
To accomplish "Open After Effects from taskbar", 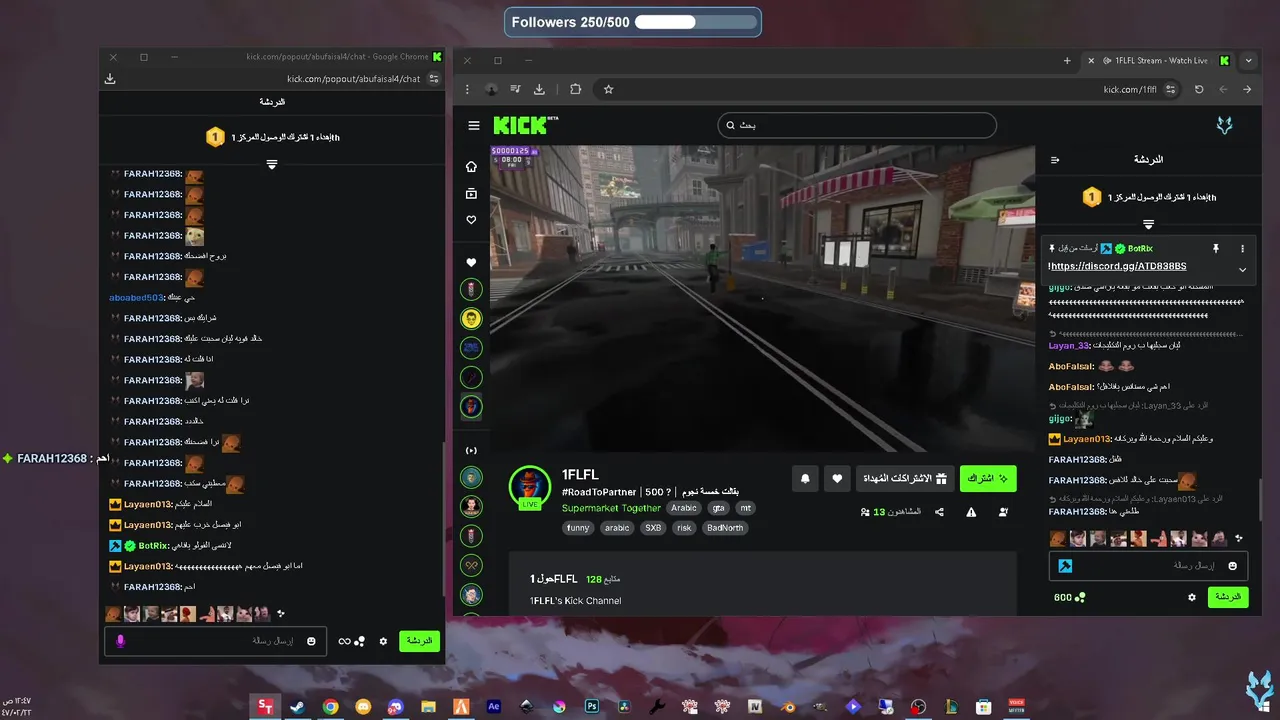I will pos(493,706).
